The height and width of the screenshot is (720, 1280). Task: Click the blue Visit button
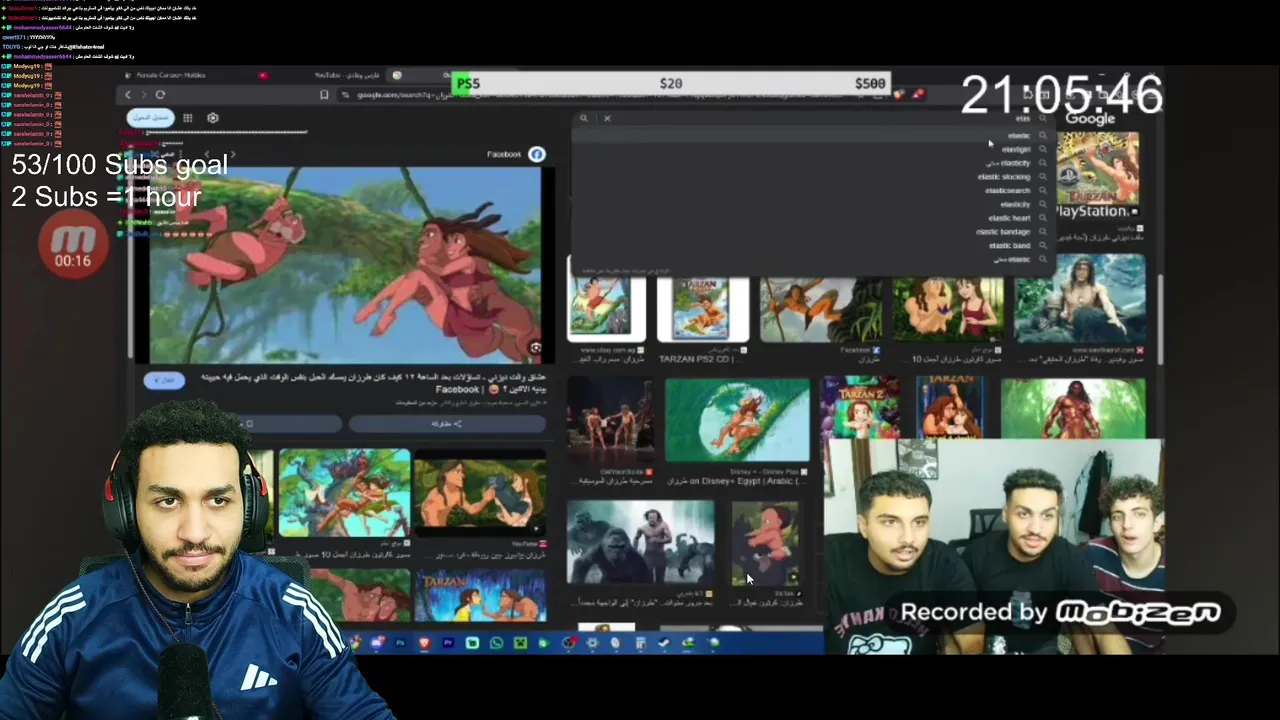click(164, 380)
